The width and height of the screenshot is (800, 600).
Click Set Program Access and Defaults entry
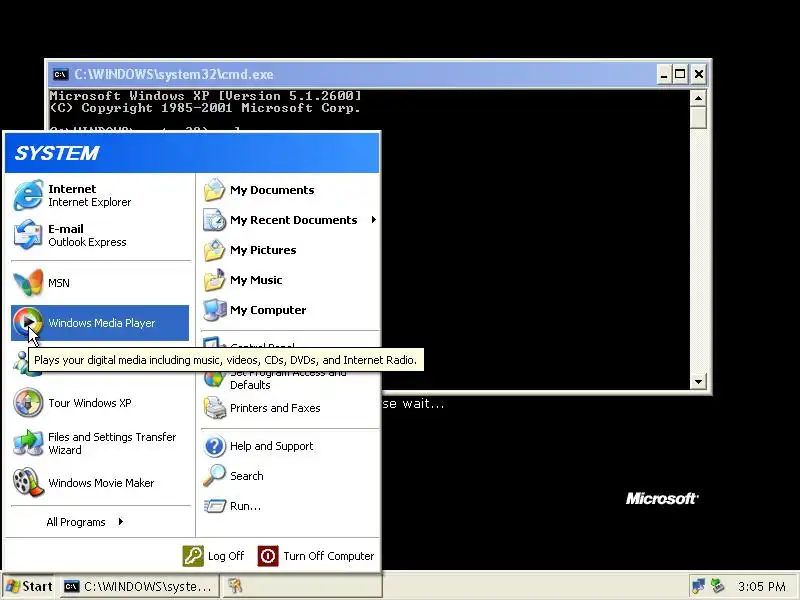[x=289, y=379]
